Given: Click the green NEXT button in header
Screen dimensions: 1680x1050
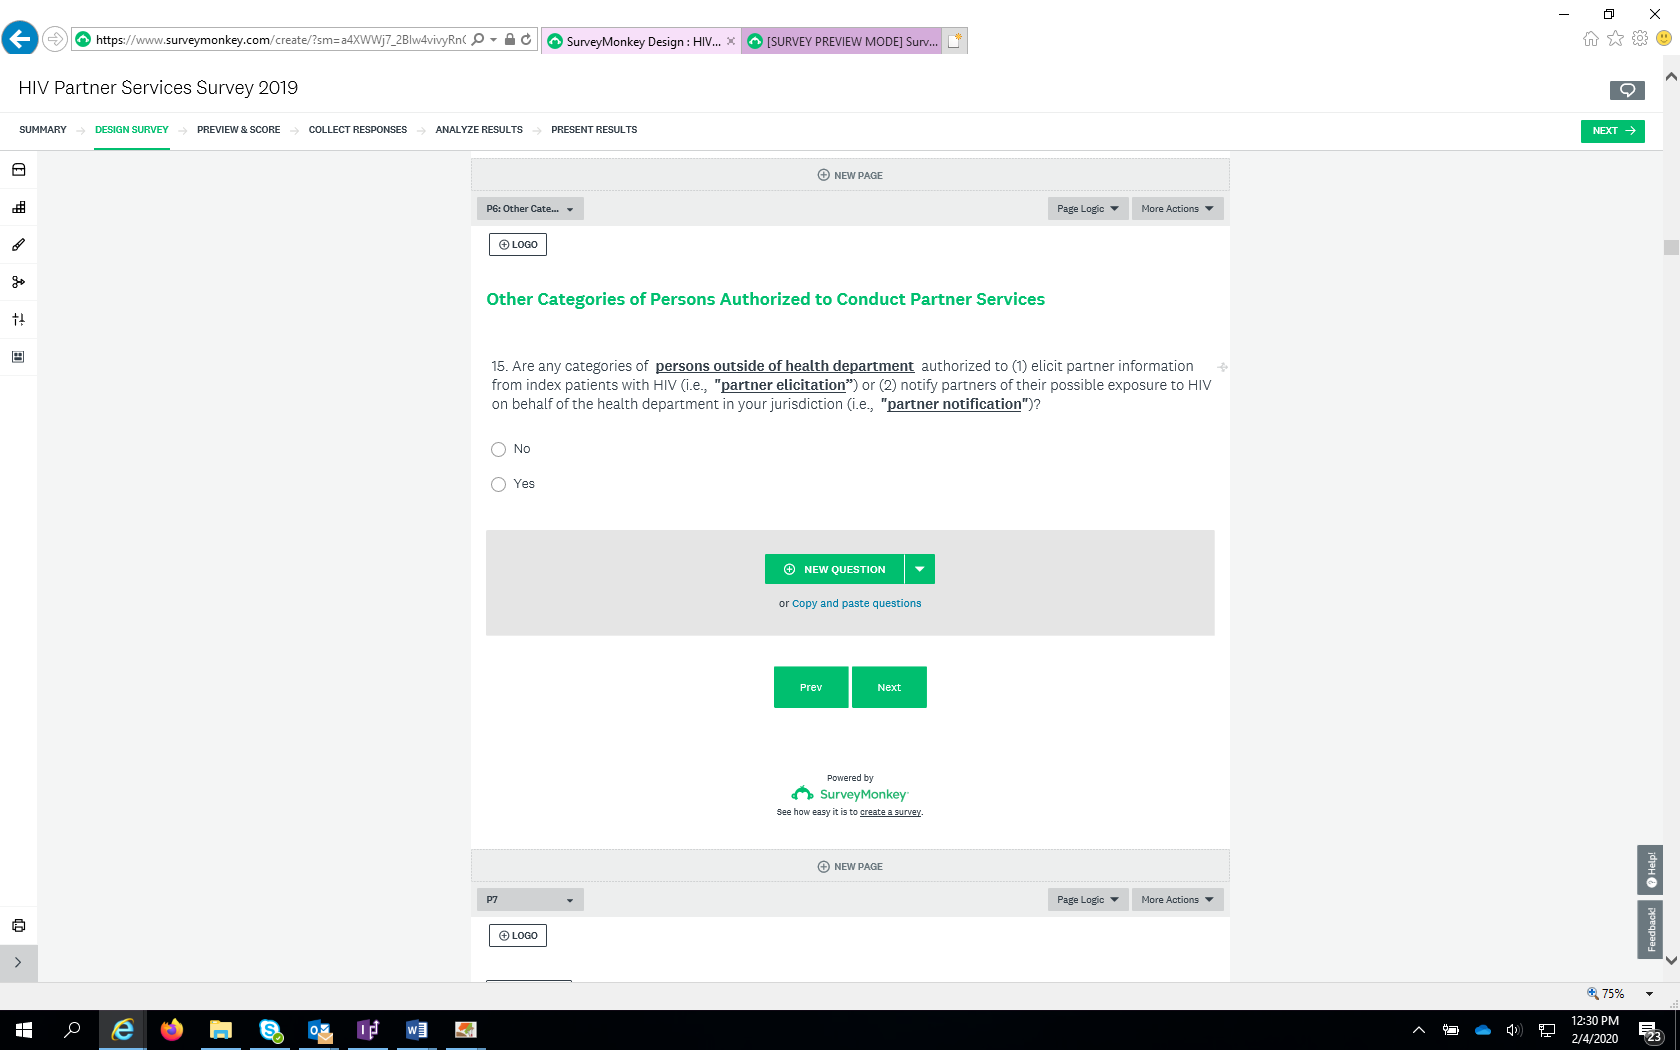Looking at the screenshot, I should [x=1613, y=131].
